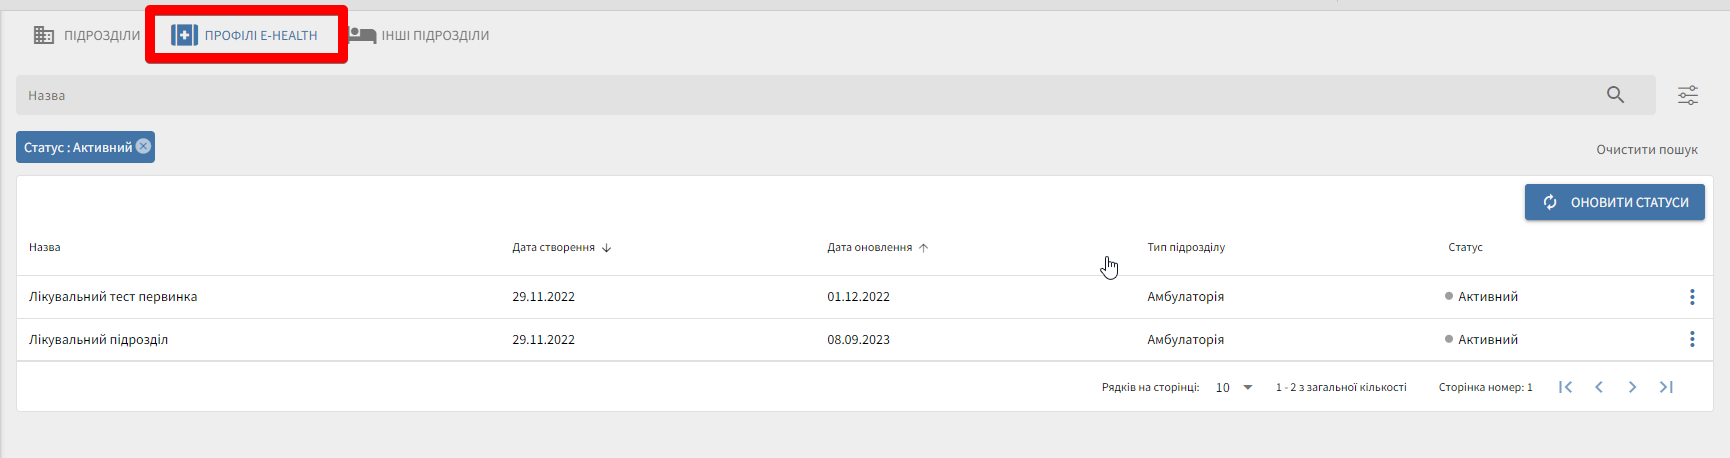The height and width of the screenshot is (458, 1730).
Task: Open the 'Профілі E-Health' tab
Action: pos(246,35)
